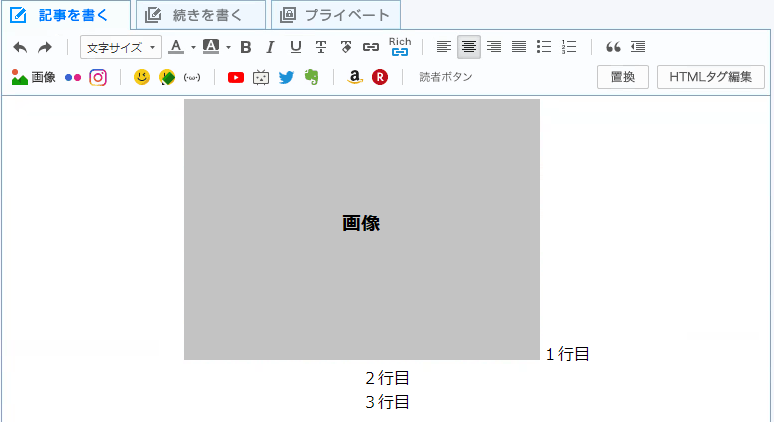Toggle underline formatting
Image resolution: width=774 pixels, height=422 pixels.
[296, 47]
